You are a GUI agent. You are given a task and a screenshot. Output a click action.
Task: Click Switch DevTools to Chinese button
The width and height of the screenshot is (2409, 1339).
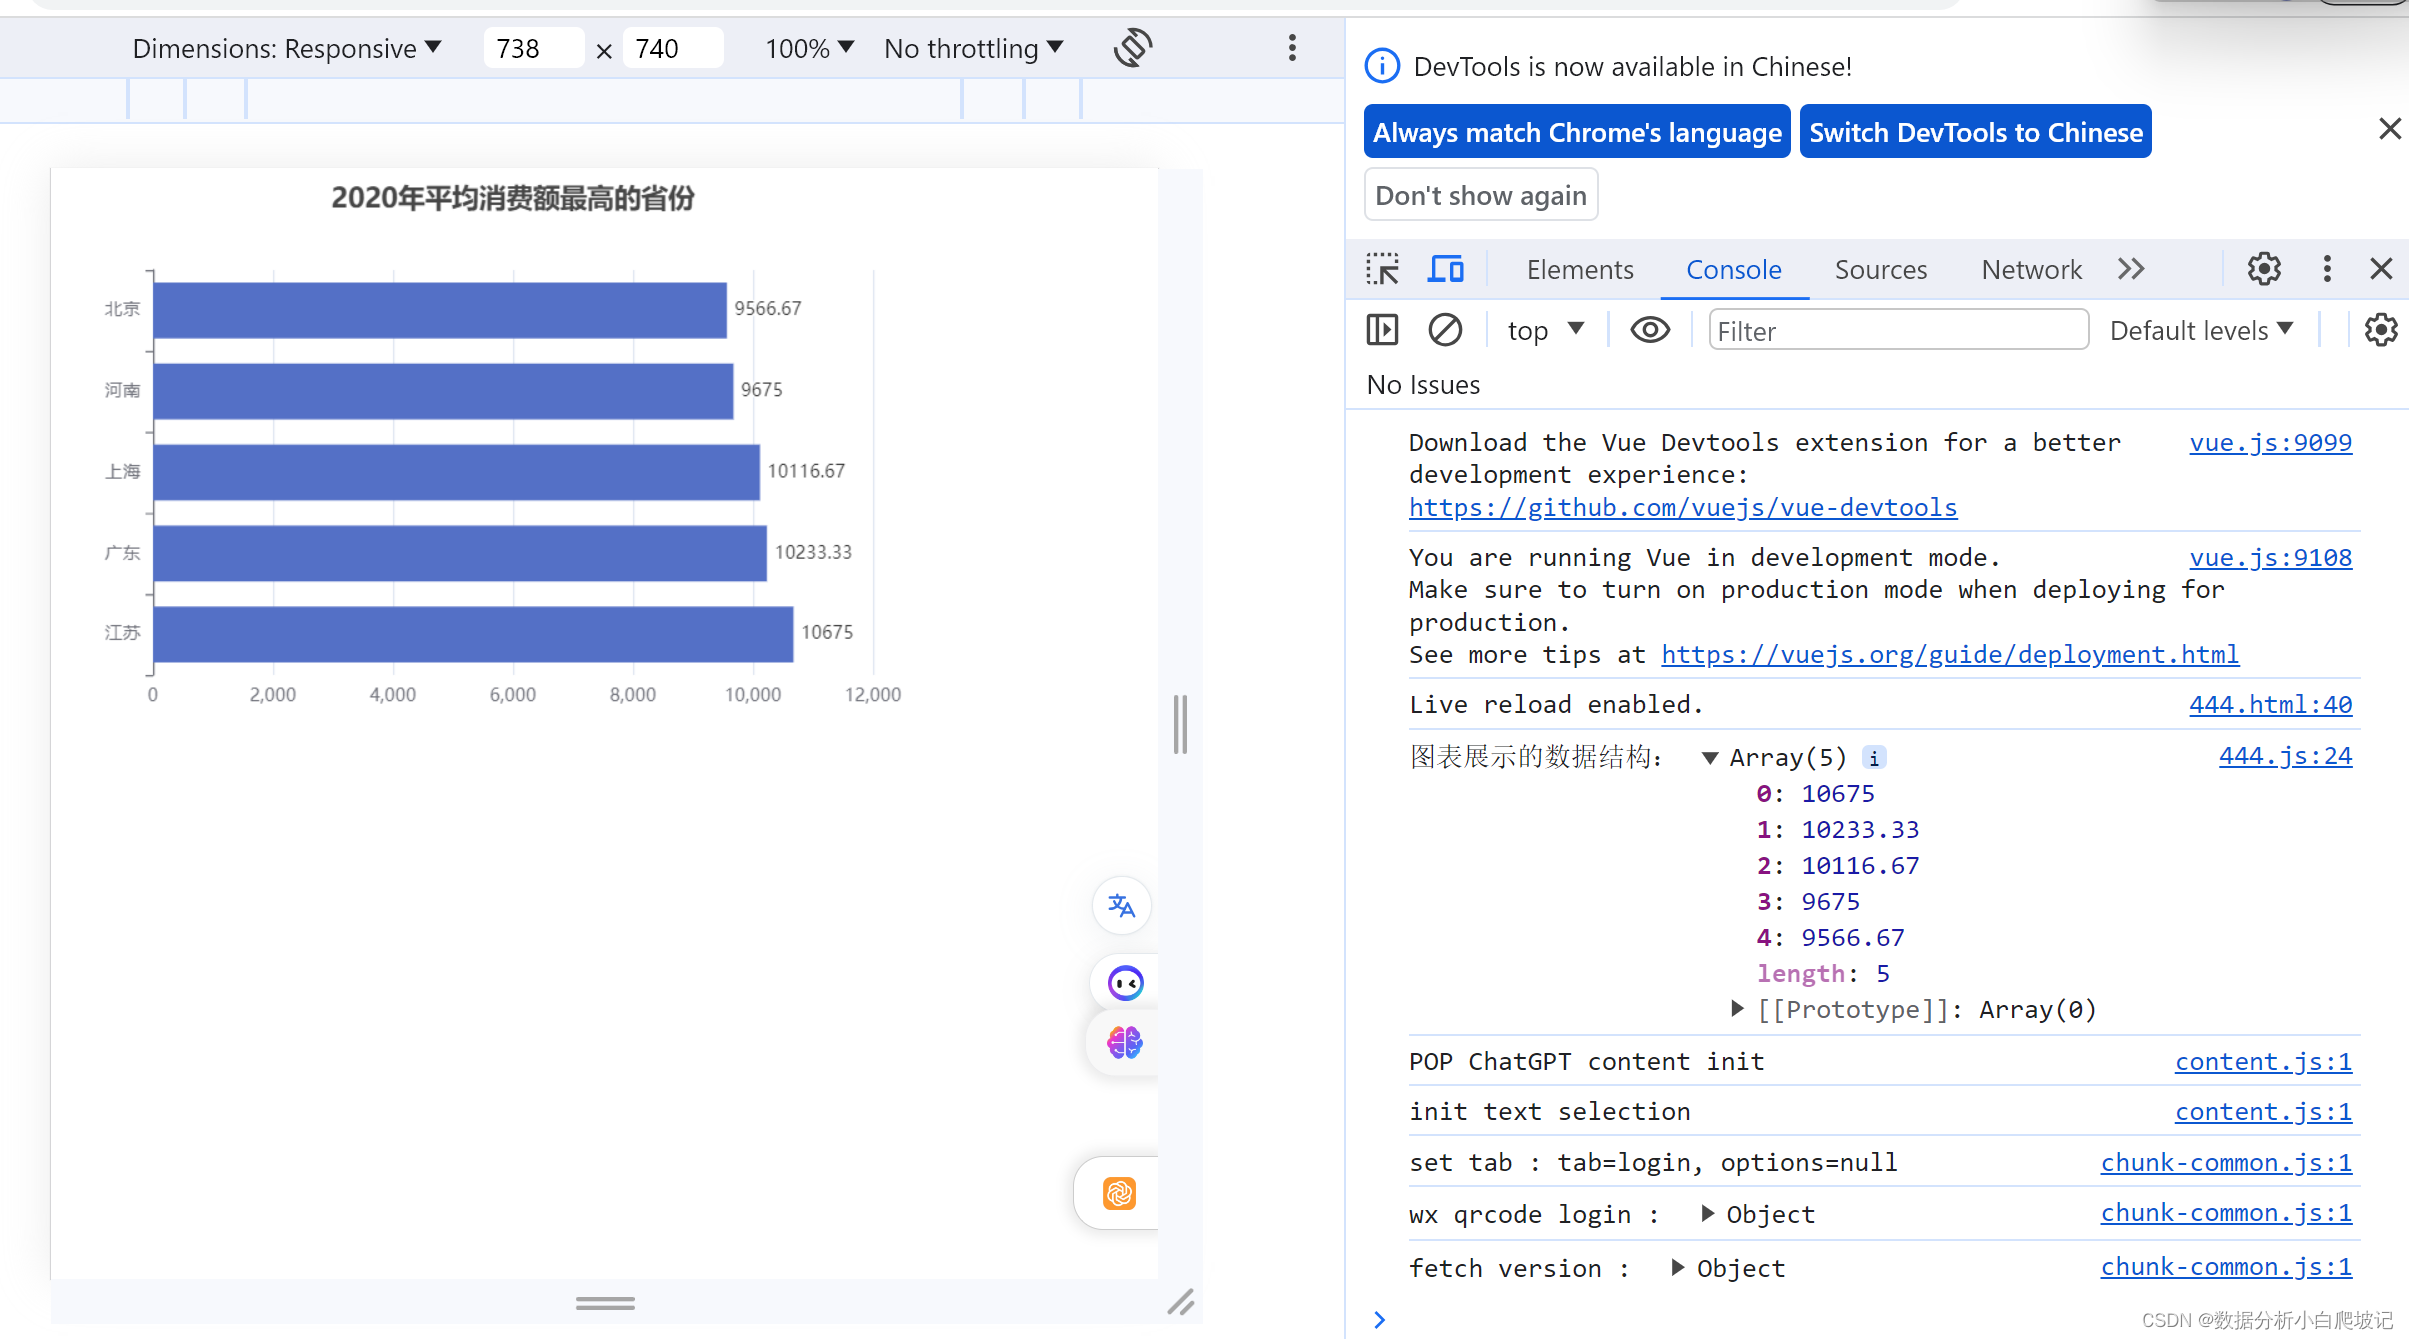[x=1975, y=132]
